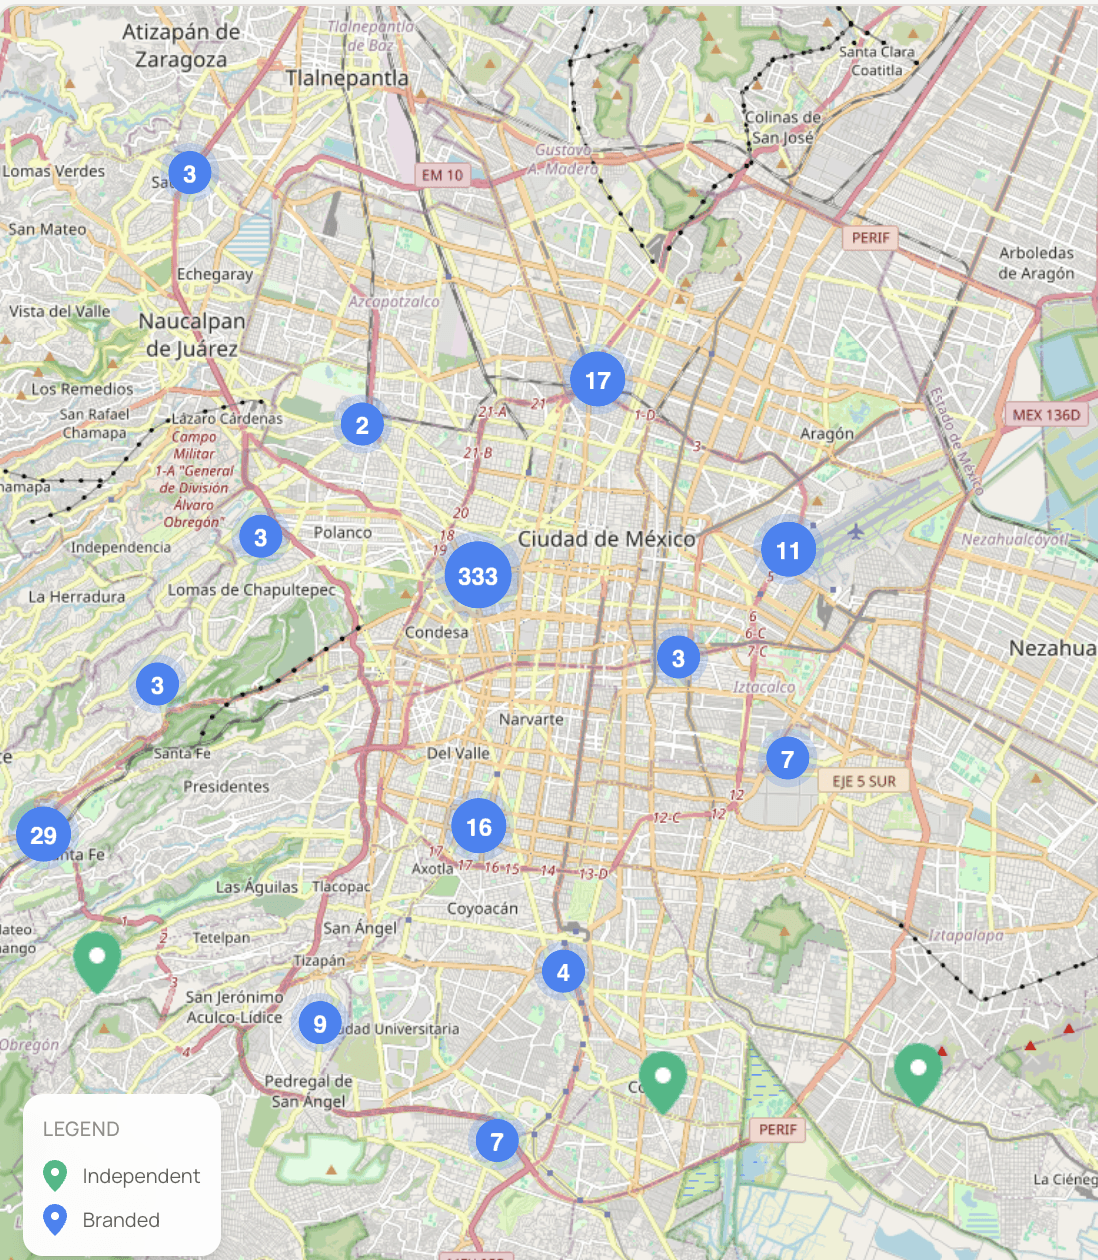Click the "Coyoacán" map label

click(x=482, y=909)
